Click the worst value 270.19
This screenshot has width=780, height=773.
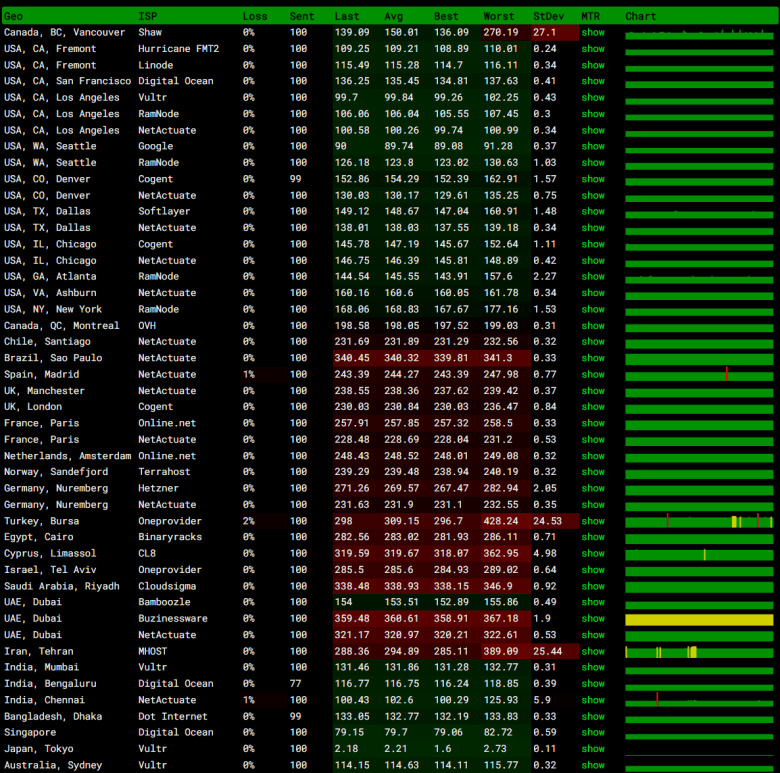pyautogui.click(x=501, y=32)
